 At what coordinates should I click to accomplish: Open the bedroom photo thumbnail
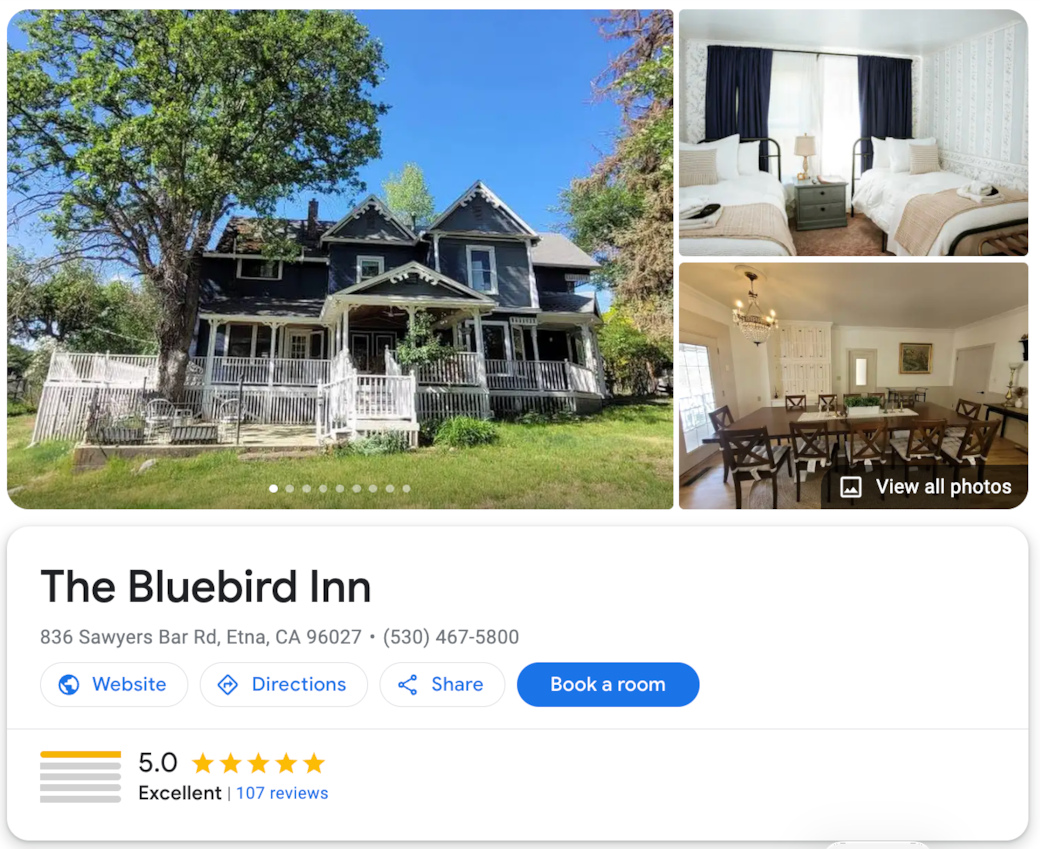coord(854,133)
